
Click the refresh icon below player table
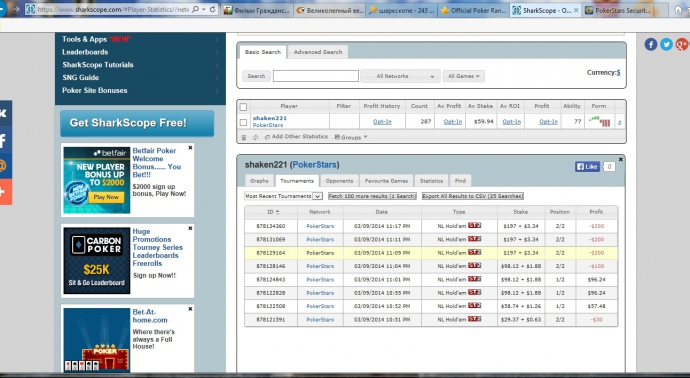click(x=255, y=137)
